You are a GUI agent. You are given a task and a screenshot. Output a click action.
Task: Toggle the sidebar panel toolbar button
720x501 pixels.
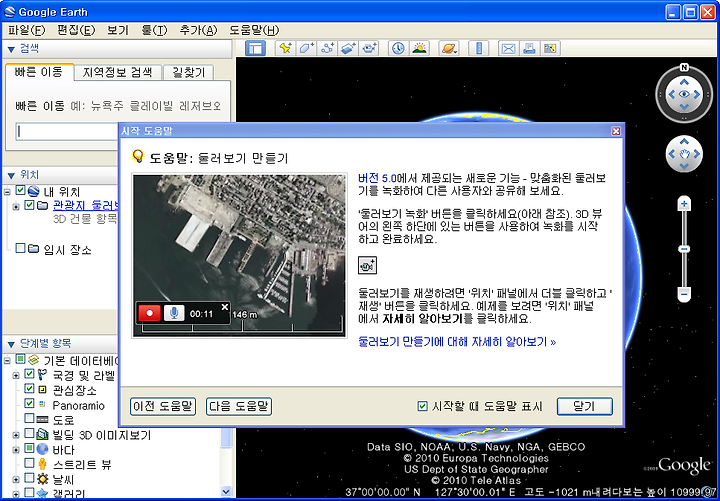tap(255, 48)
